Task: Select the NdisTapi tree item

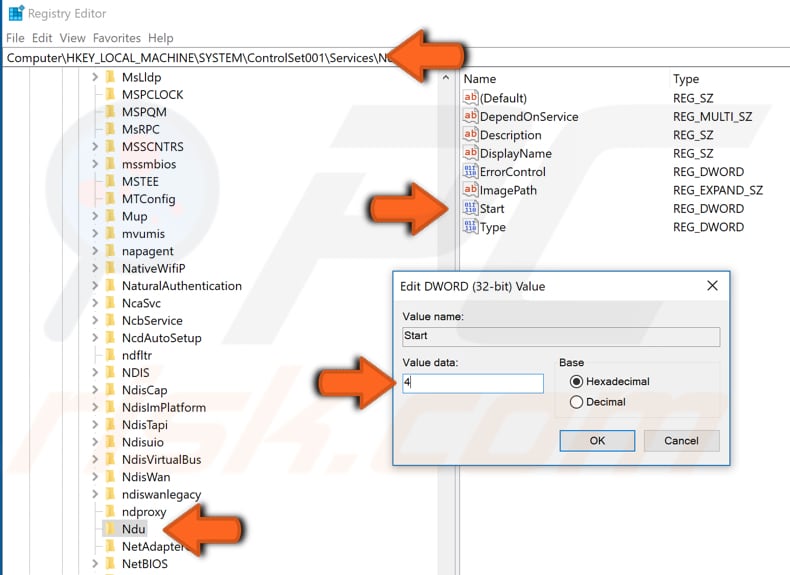Action: click(145, 425)
